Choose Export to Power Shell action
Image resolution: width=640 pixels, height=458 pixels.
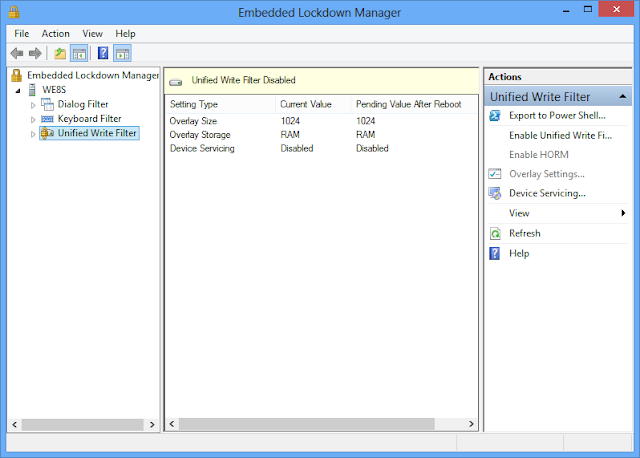click(557, 116)
